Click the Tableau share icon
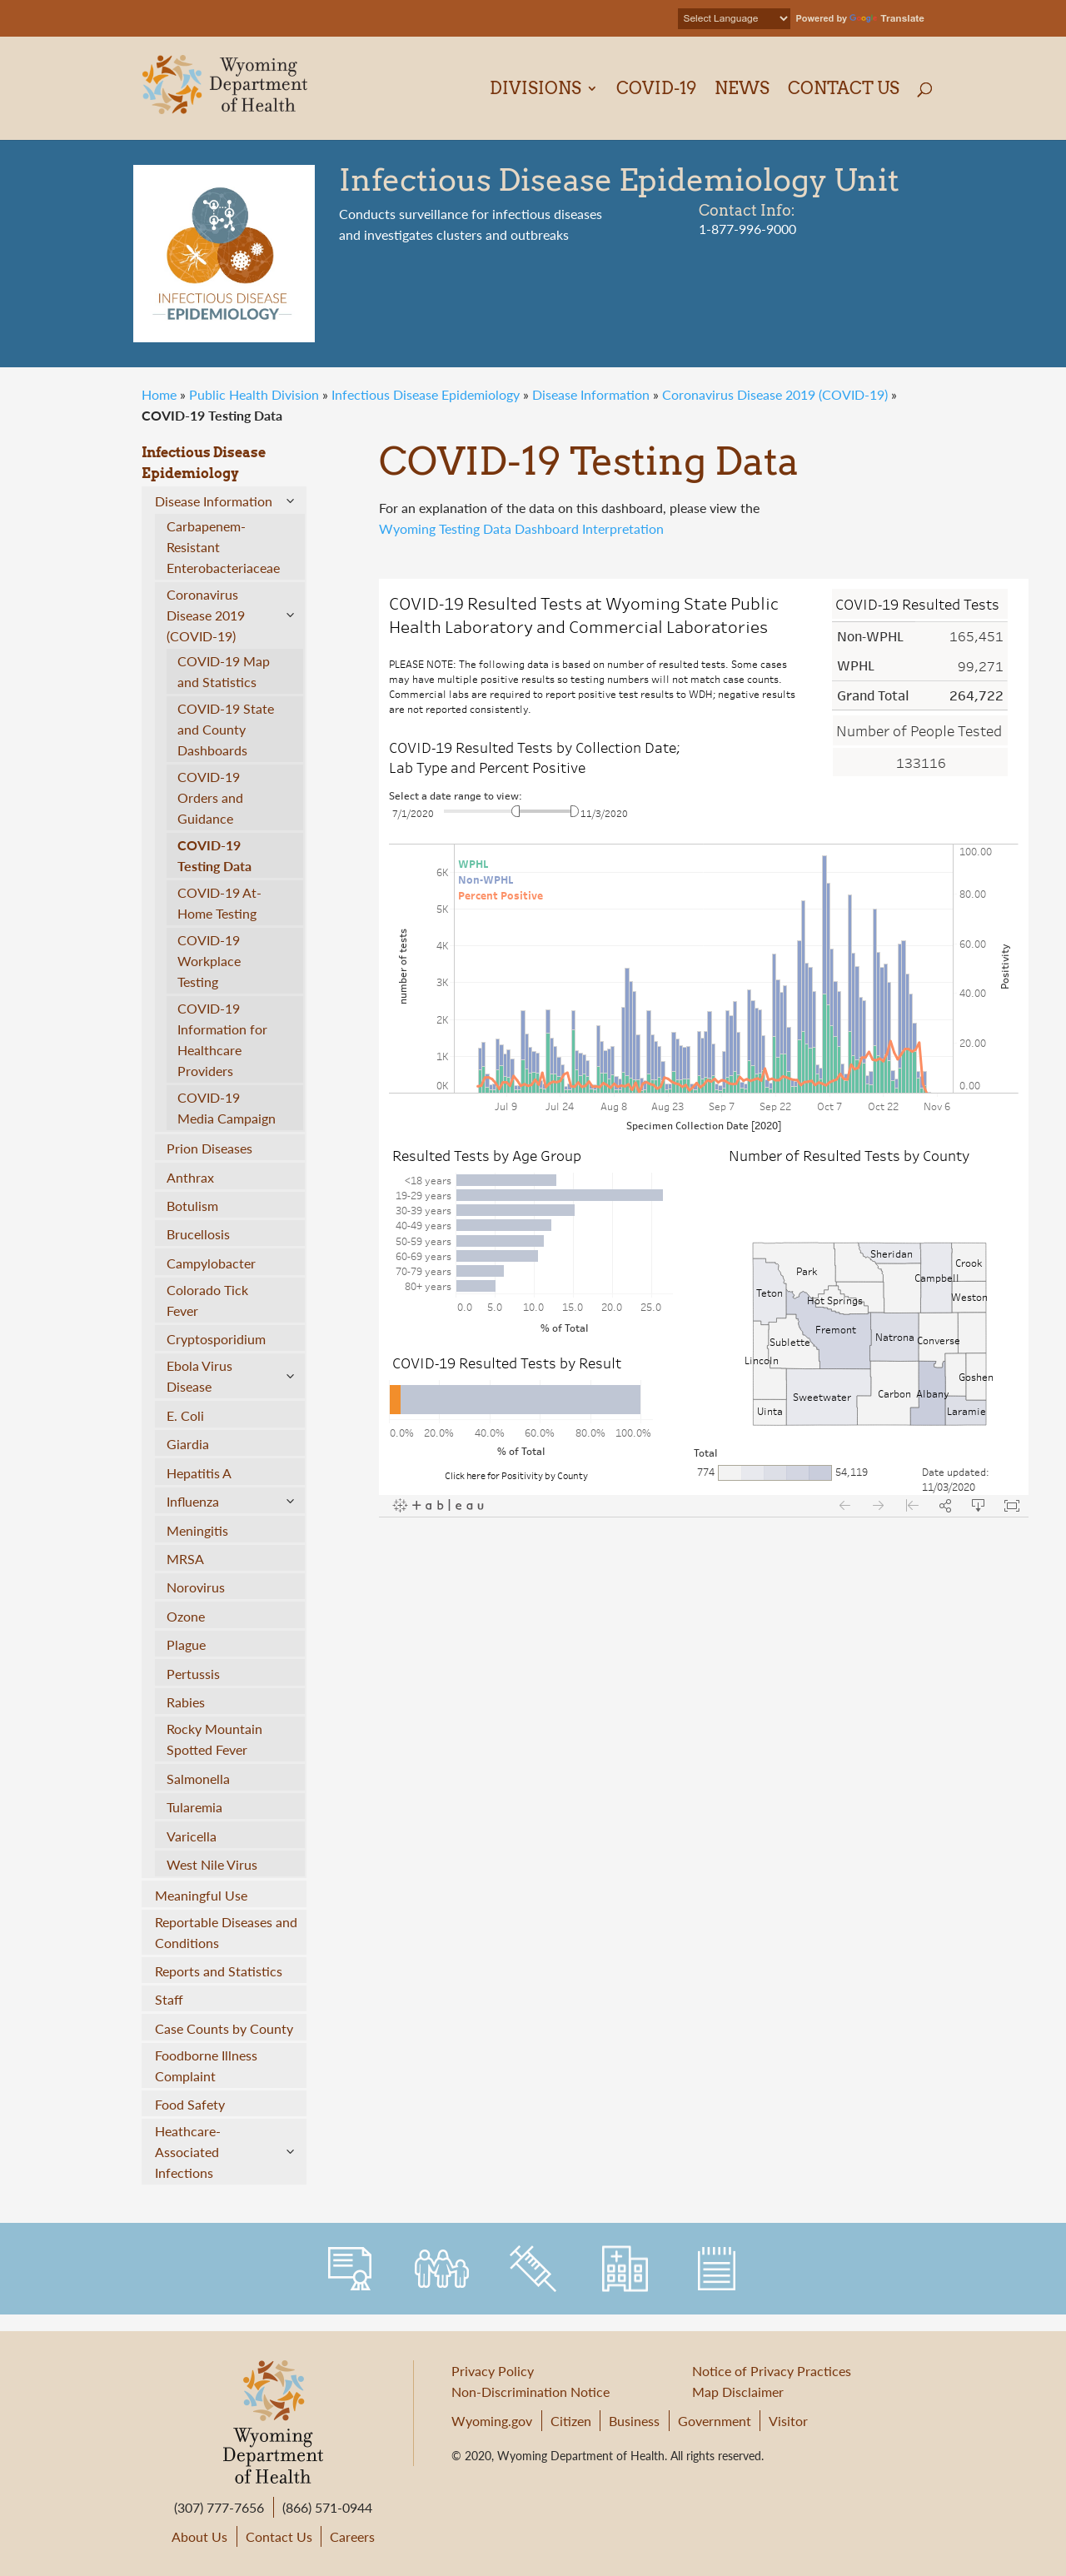Image resolution: width=1066 pixels, height=2576 pixels. coord(945,1505)
